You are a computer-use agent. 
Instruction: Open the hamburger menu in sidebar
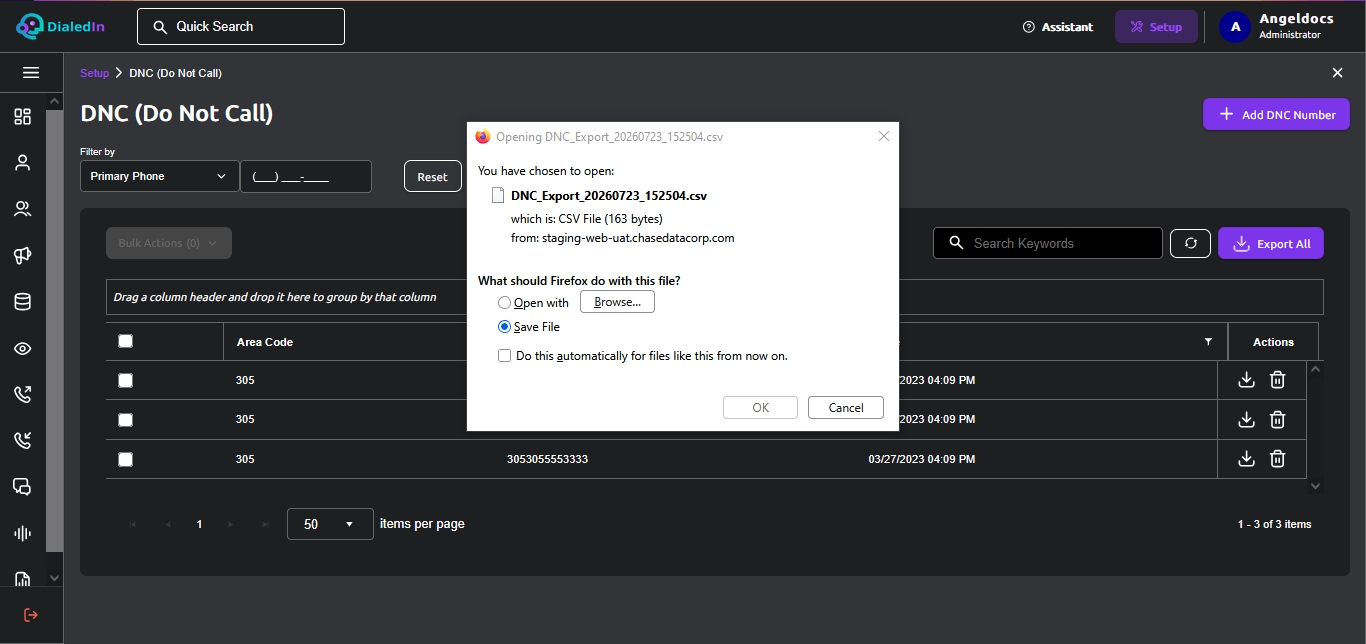pos(31,73)
